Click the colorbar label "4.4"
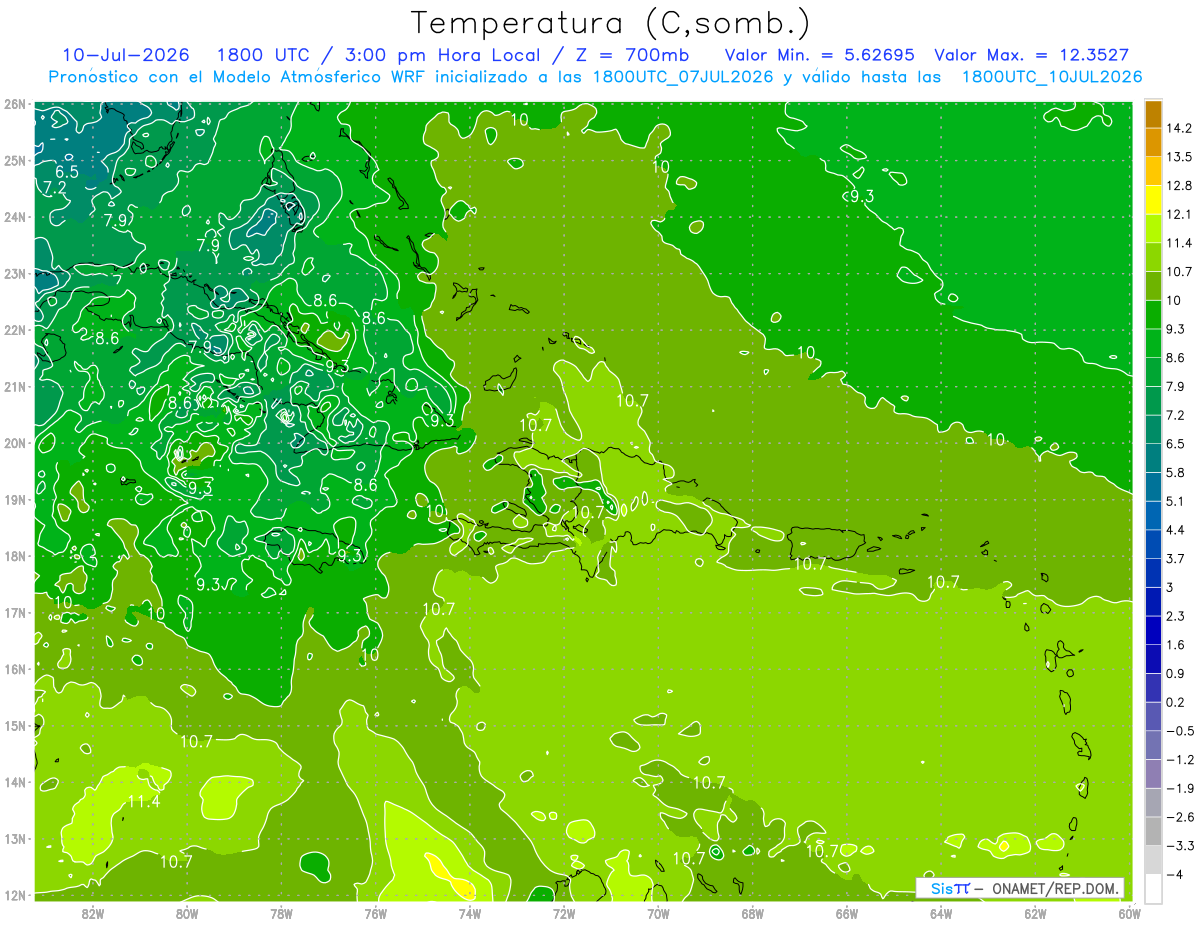The width and height of the screenshot is (1200, 927). [1176, 530]
